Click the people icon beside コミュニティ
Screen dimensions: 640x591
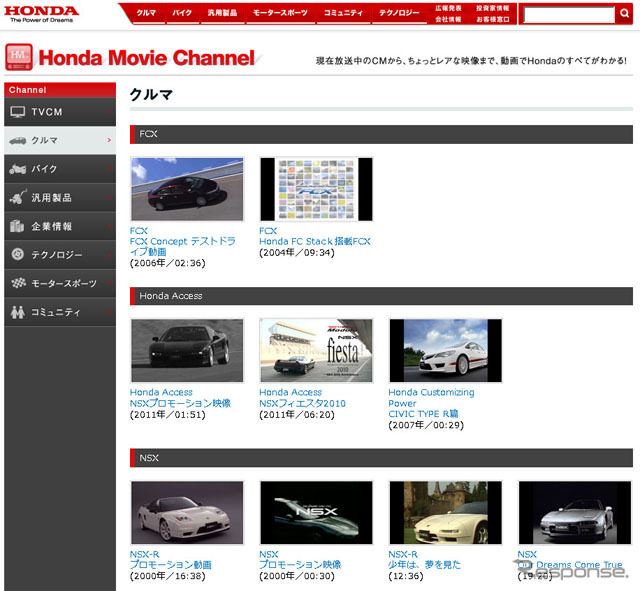click(18, 312)
